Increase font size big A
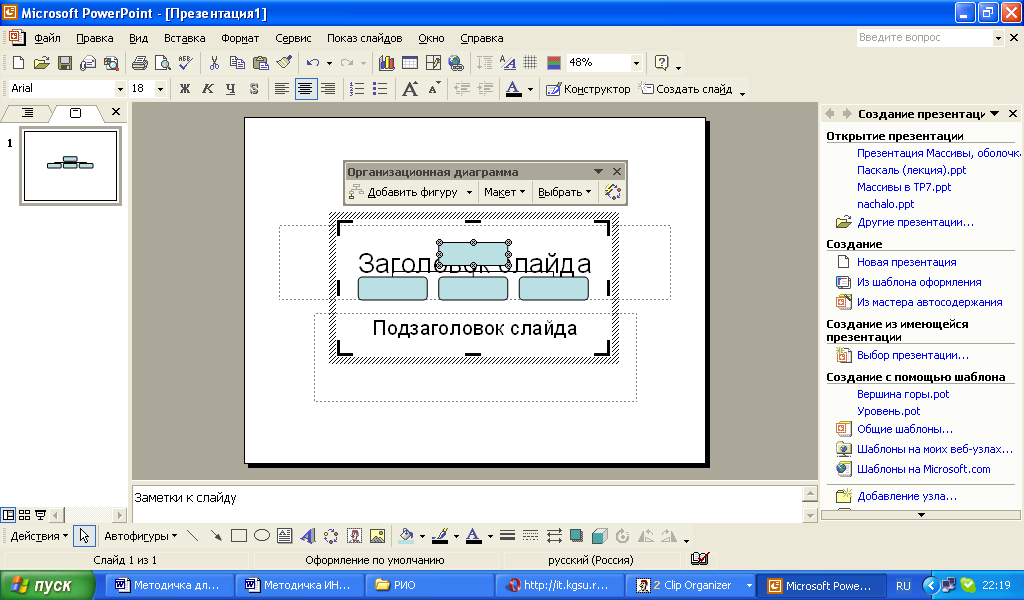 click(x=410, y=89)
